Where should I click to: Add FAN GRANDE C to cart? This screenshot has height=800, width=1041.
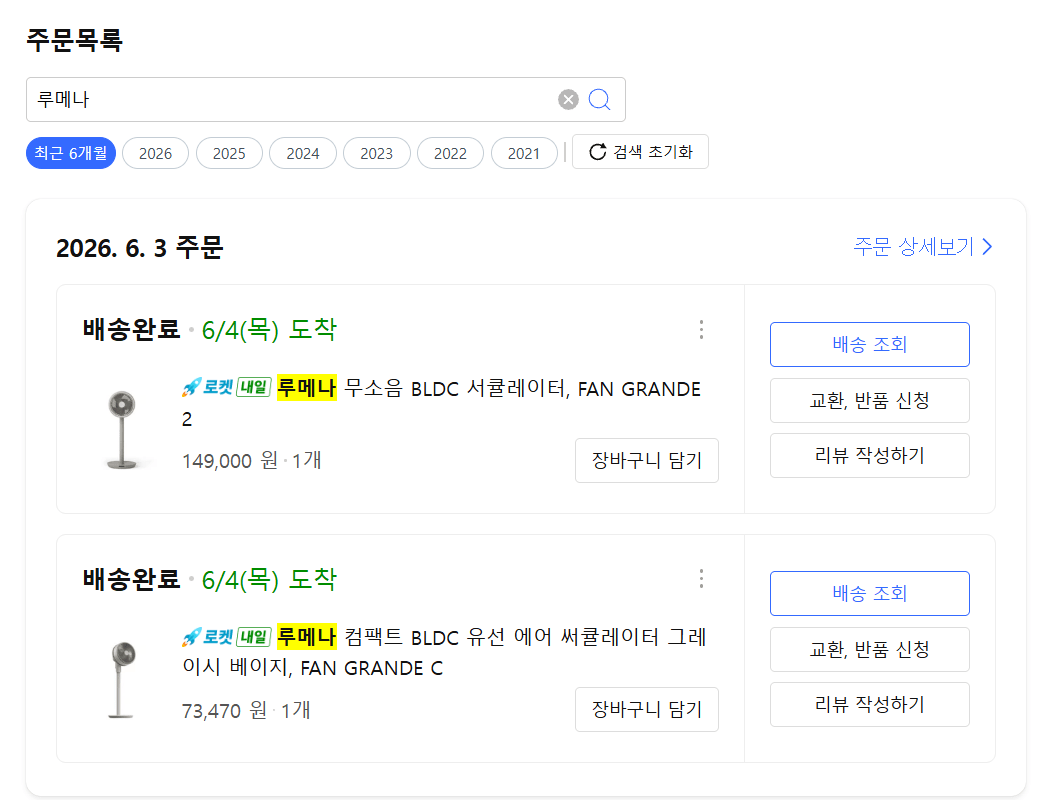point(647,709)
